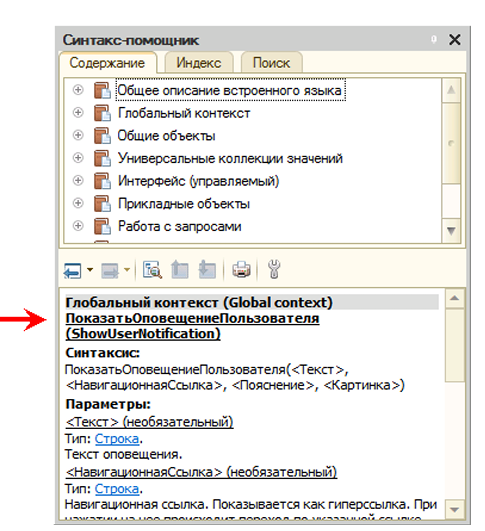485x531 pixels.
Task: Open the Back button history dropdown
Action: click(90, 270)
